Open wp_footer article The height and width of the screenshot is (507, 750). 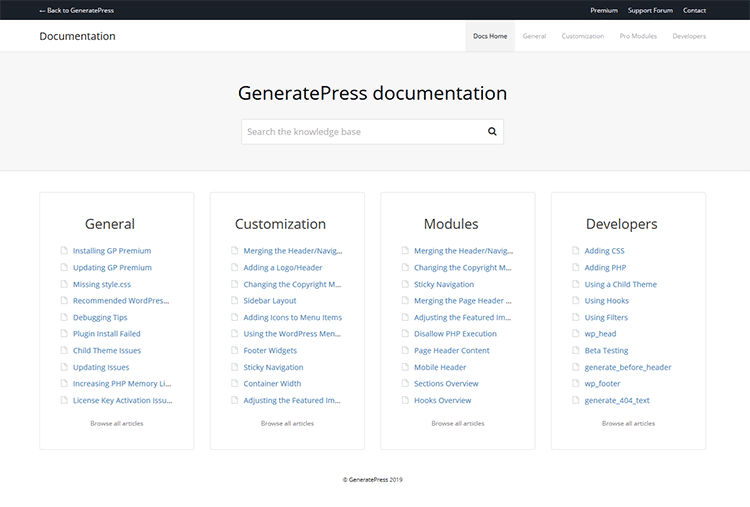click(x=602, y=384)
